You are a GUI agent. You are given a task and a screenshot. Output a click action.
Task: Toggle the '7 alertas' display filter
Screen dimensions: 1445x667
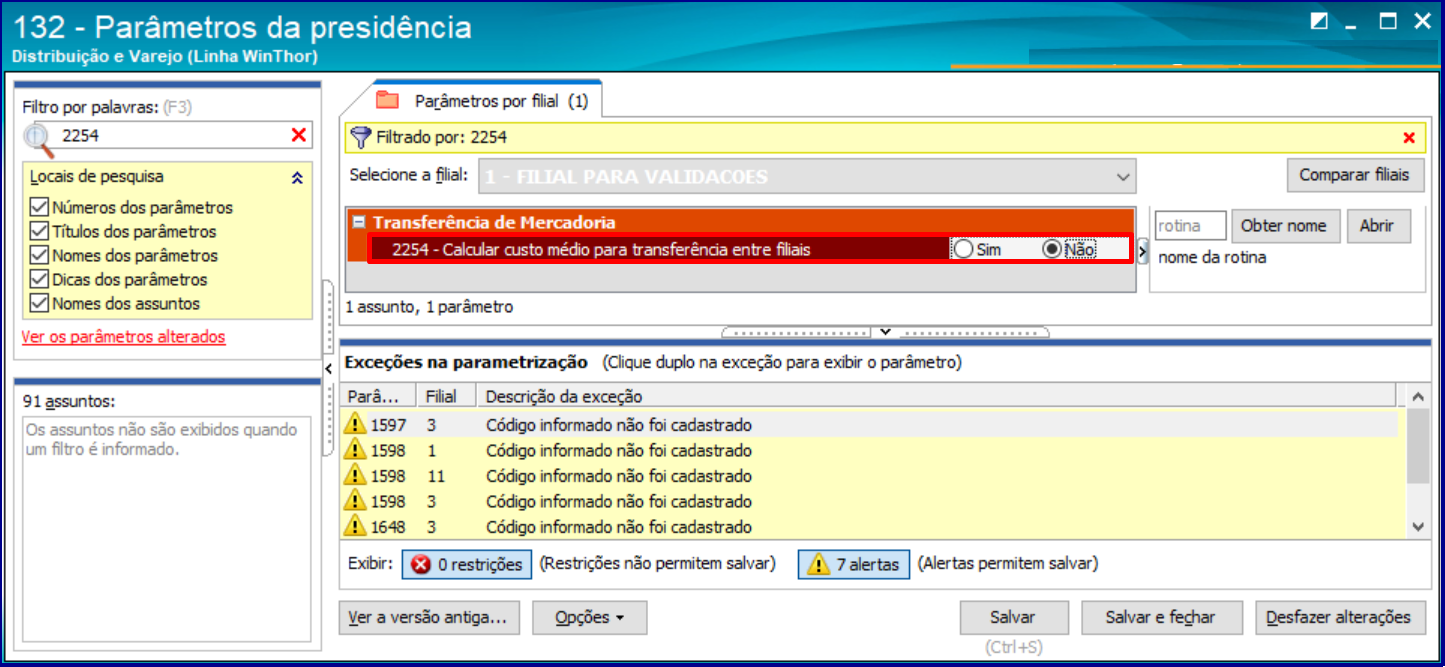853,564
